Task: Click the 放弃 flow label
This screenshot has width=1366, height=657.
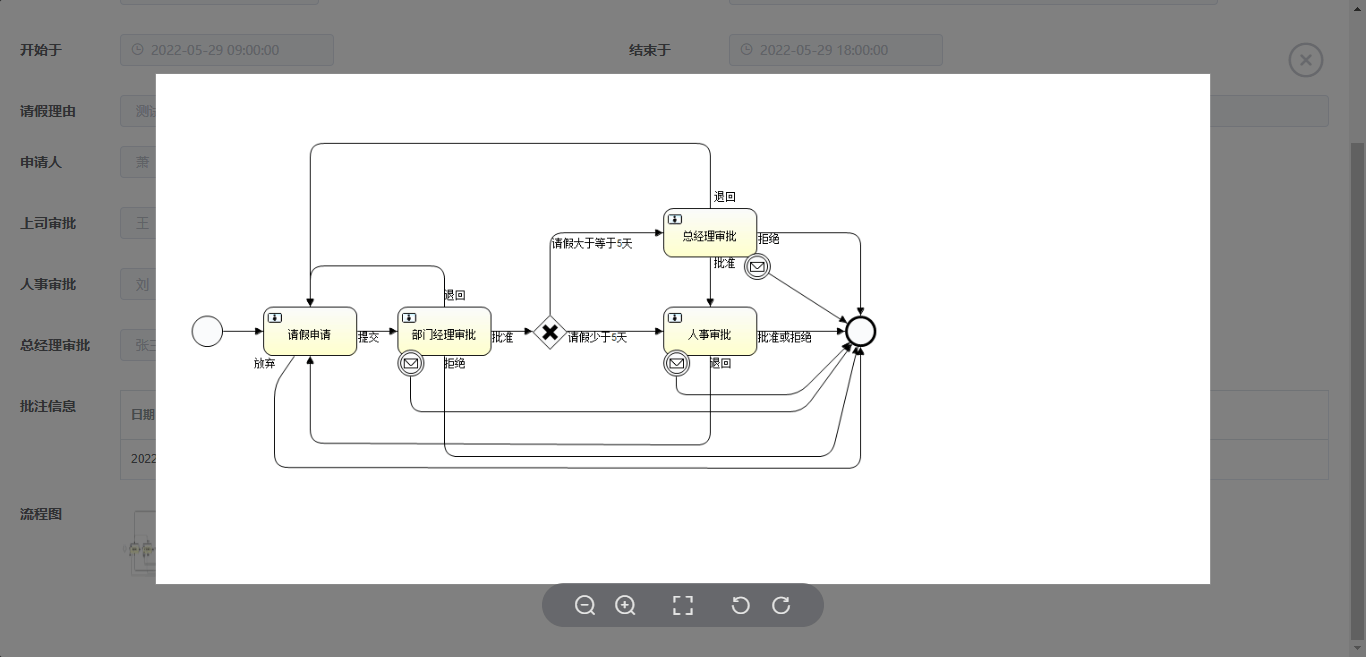Action: tap(264, 363)
